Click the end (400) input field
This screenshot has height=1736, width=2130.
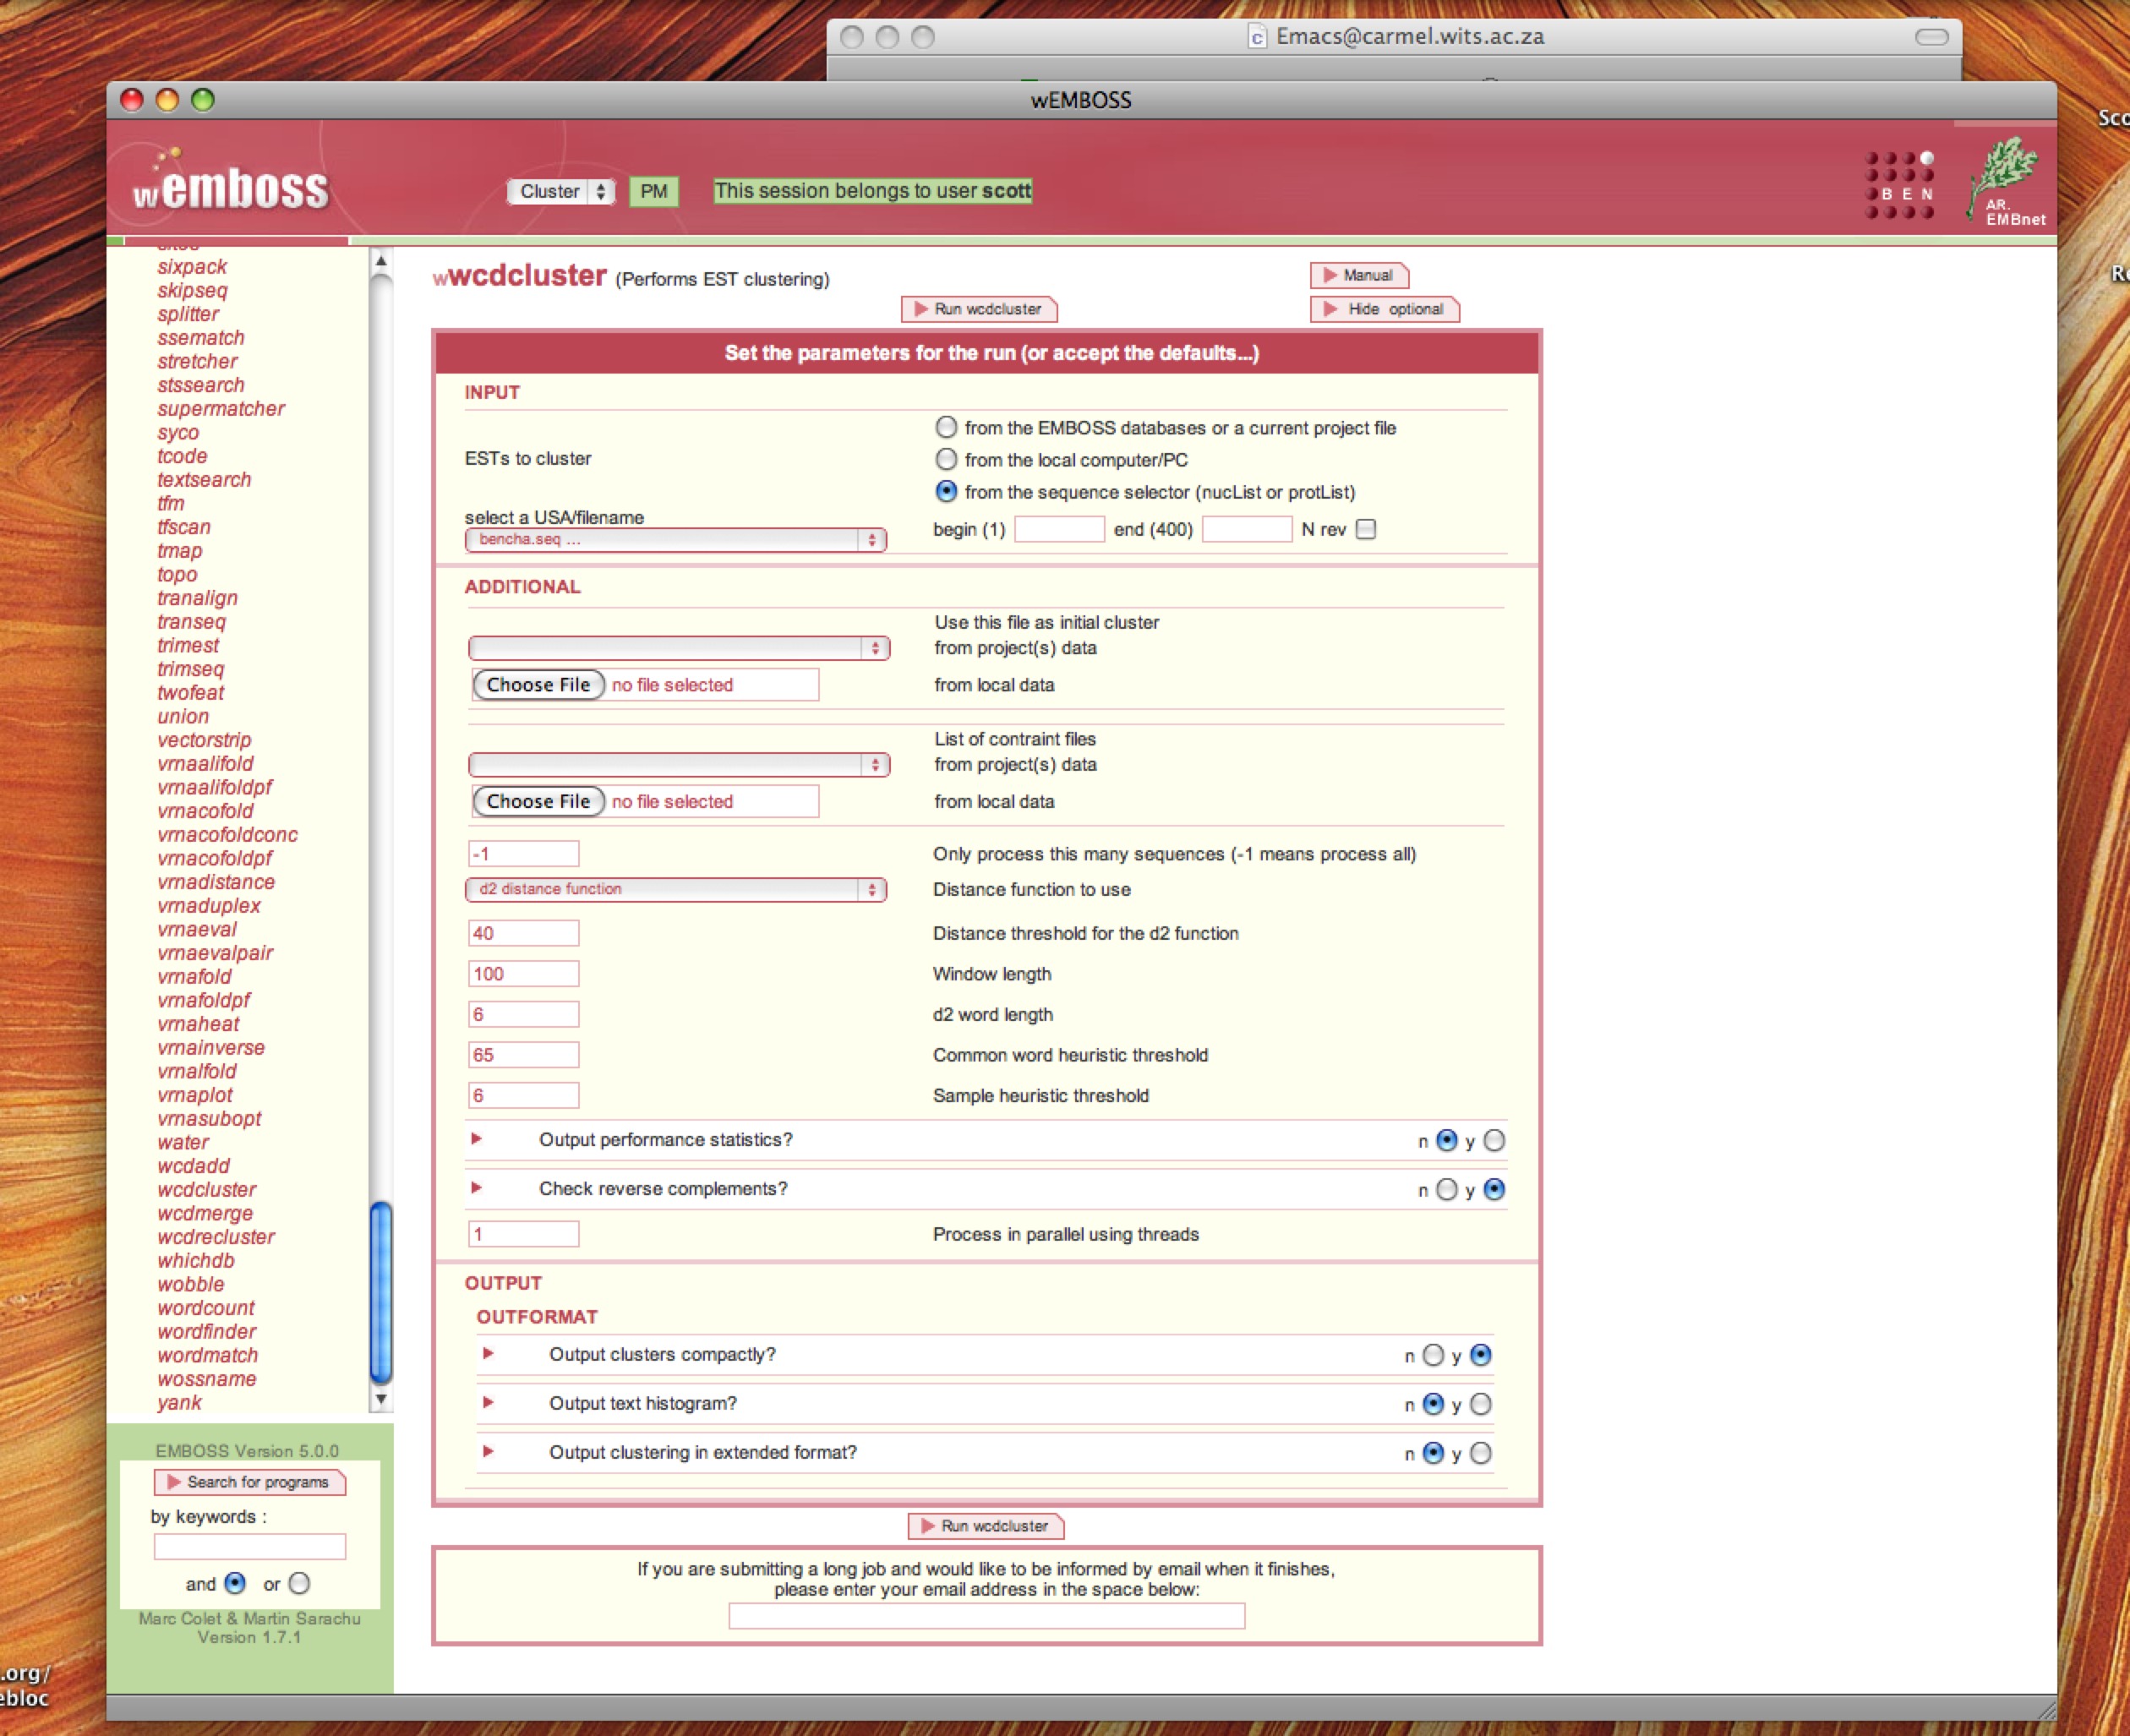(1247, 529)
